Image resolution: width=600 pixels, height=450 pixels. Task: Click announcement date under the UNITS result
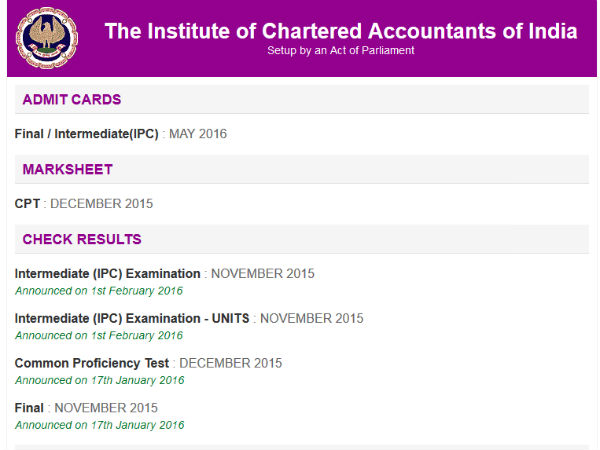(99, 336)
